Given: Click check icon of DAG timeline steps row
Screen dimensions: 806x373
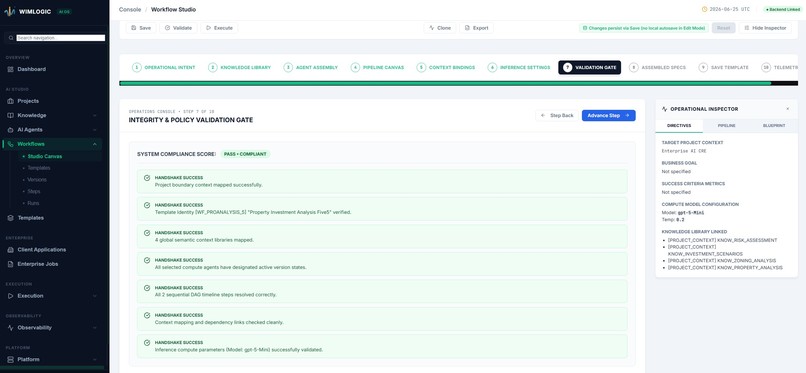Looking at the screenshot, I should (147, 288).
